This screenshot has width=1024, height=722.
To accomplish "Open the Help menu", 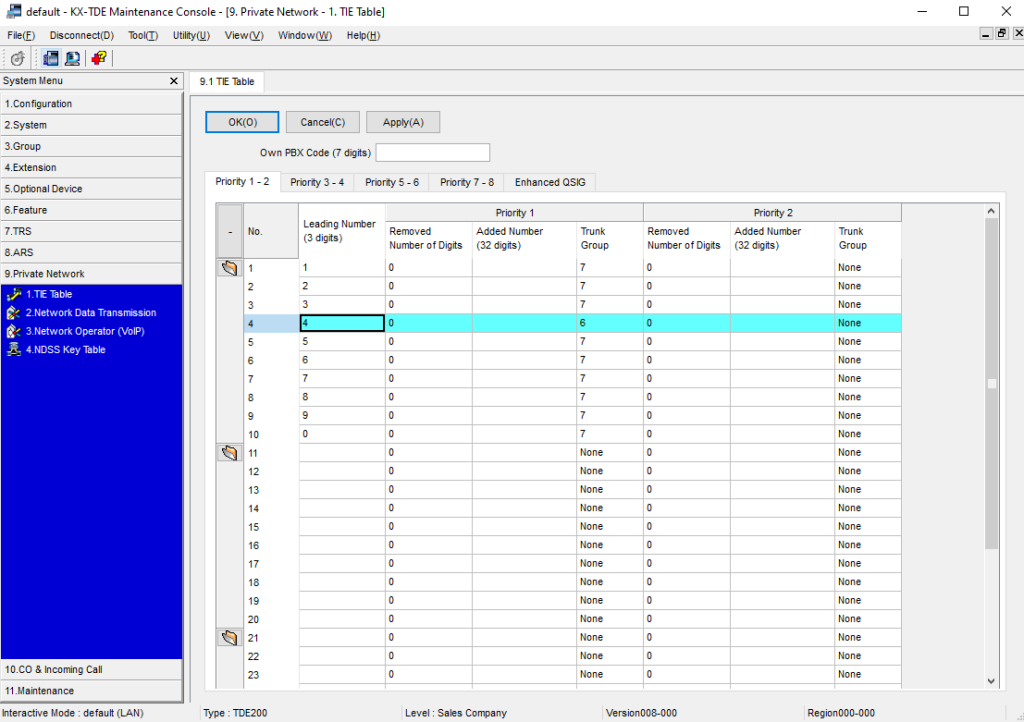I will [x=363, y=35].
